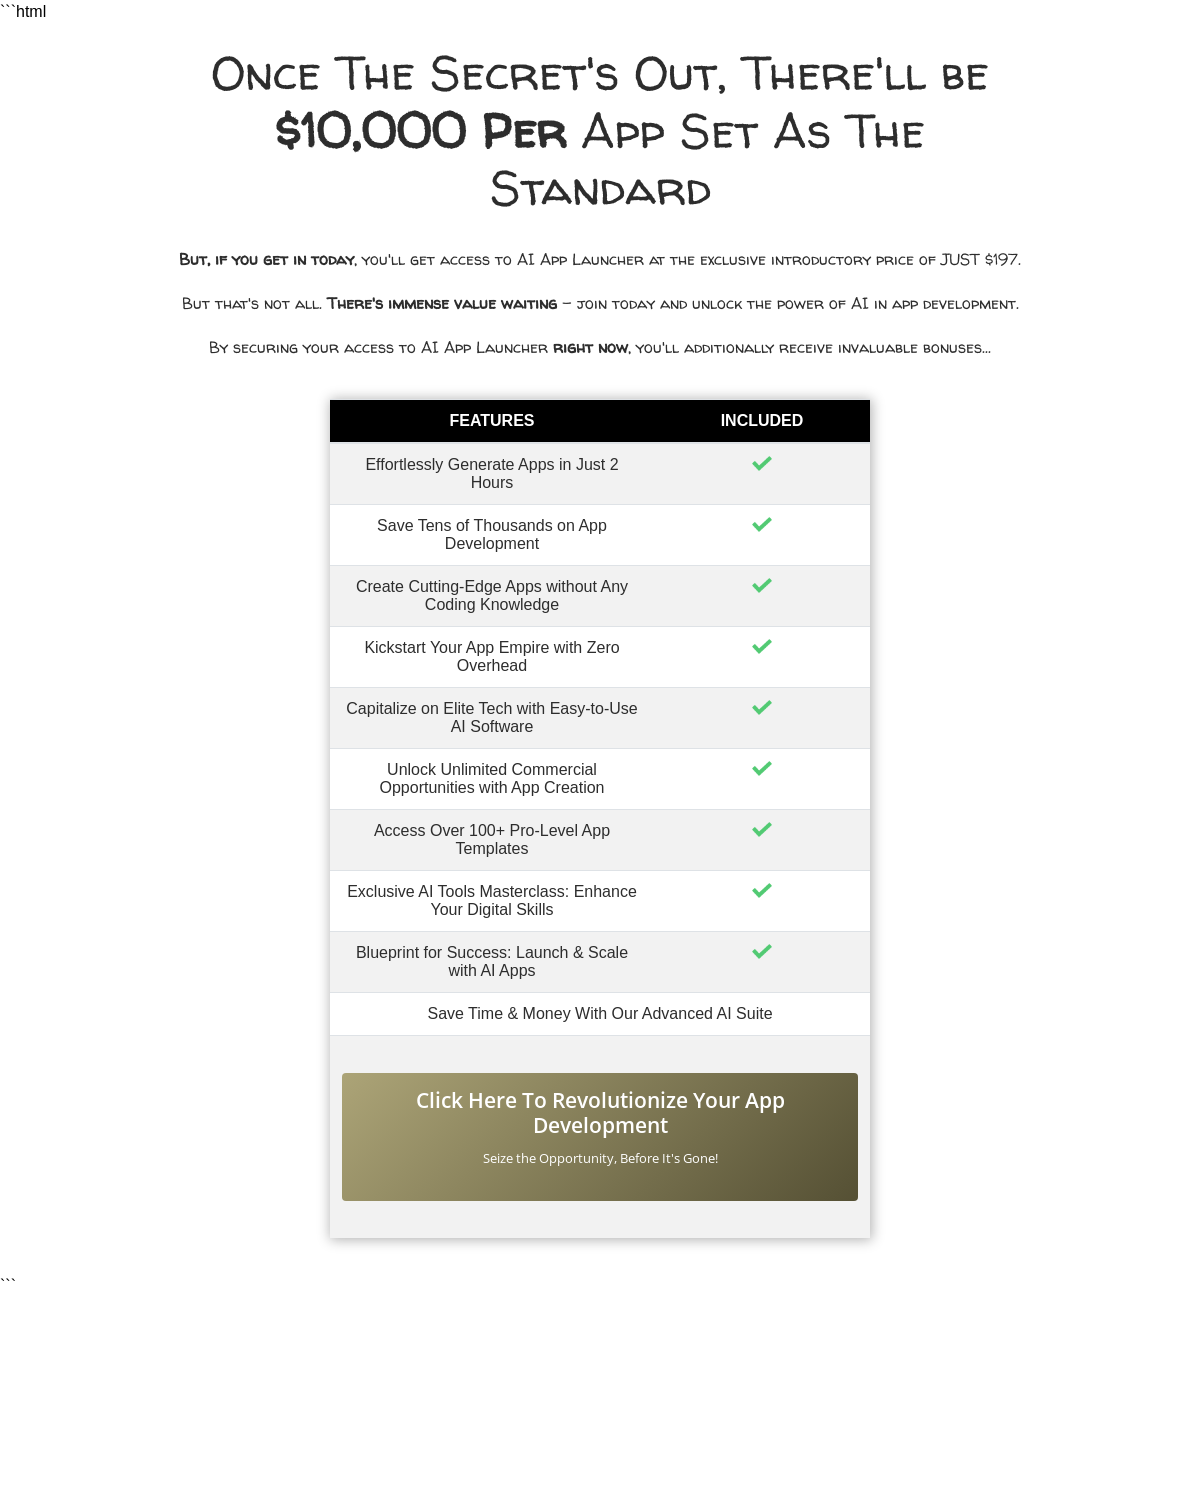Viewport: 1200px width, 1500px height.
Task: Click the Kickstart Your App Empire feature text
Action: [492, 657]
